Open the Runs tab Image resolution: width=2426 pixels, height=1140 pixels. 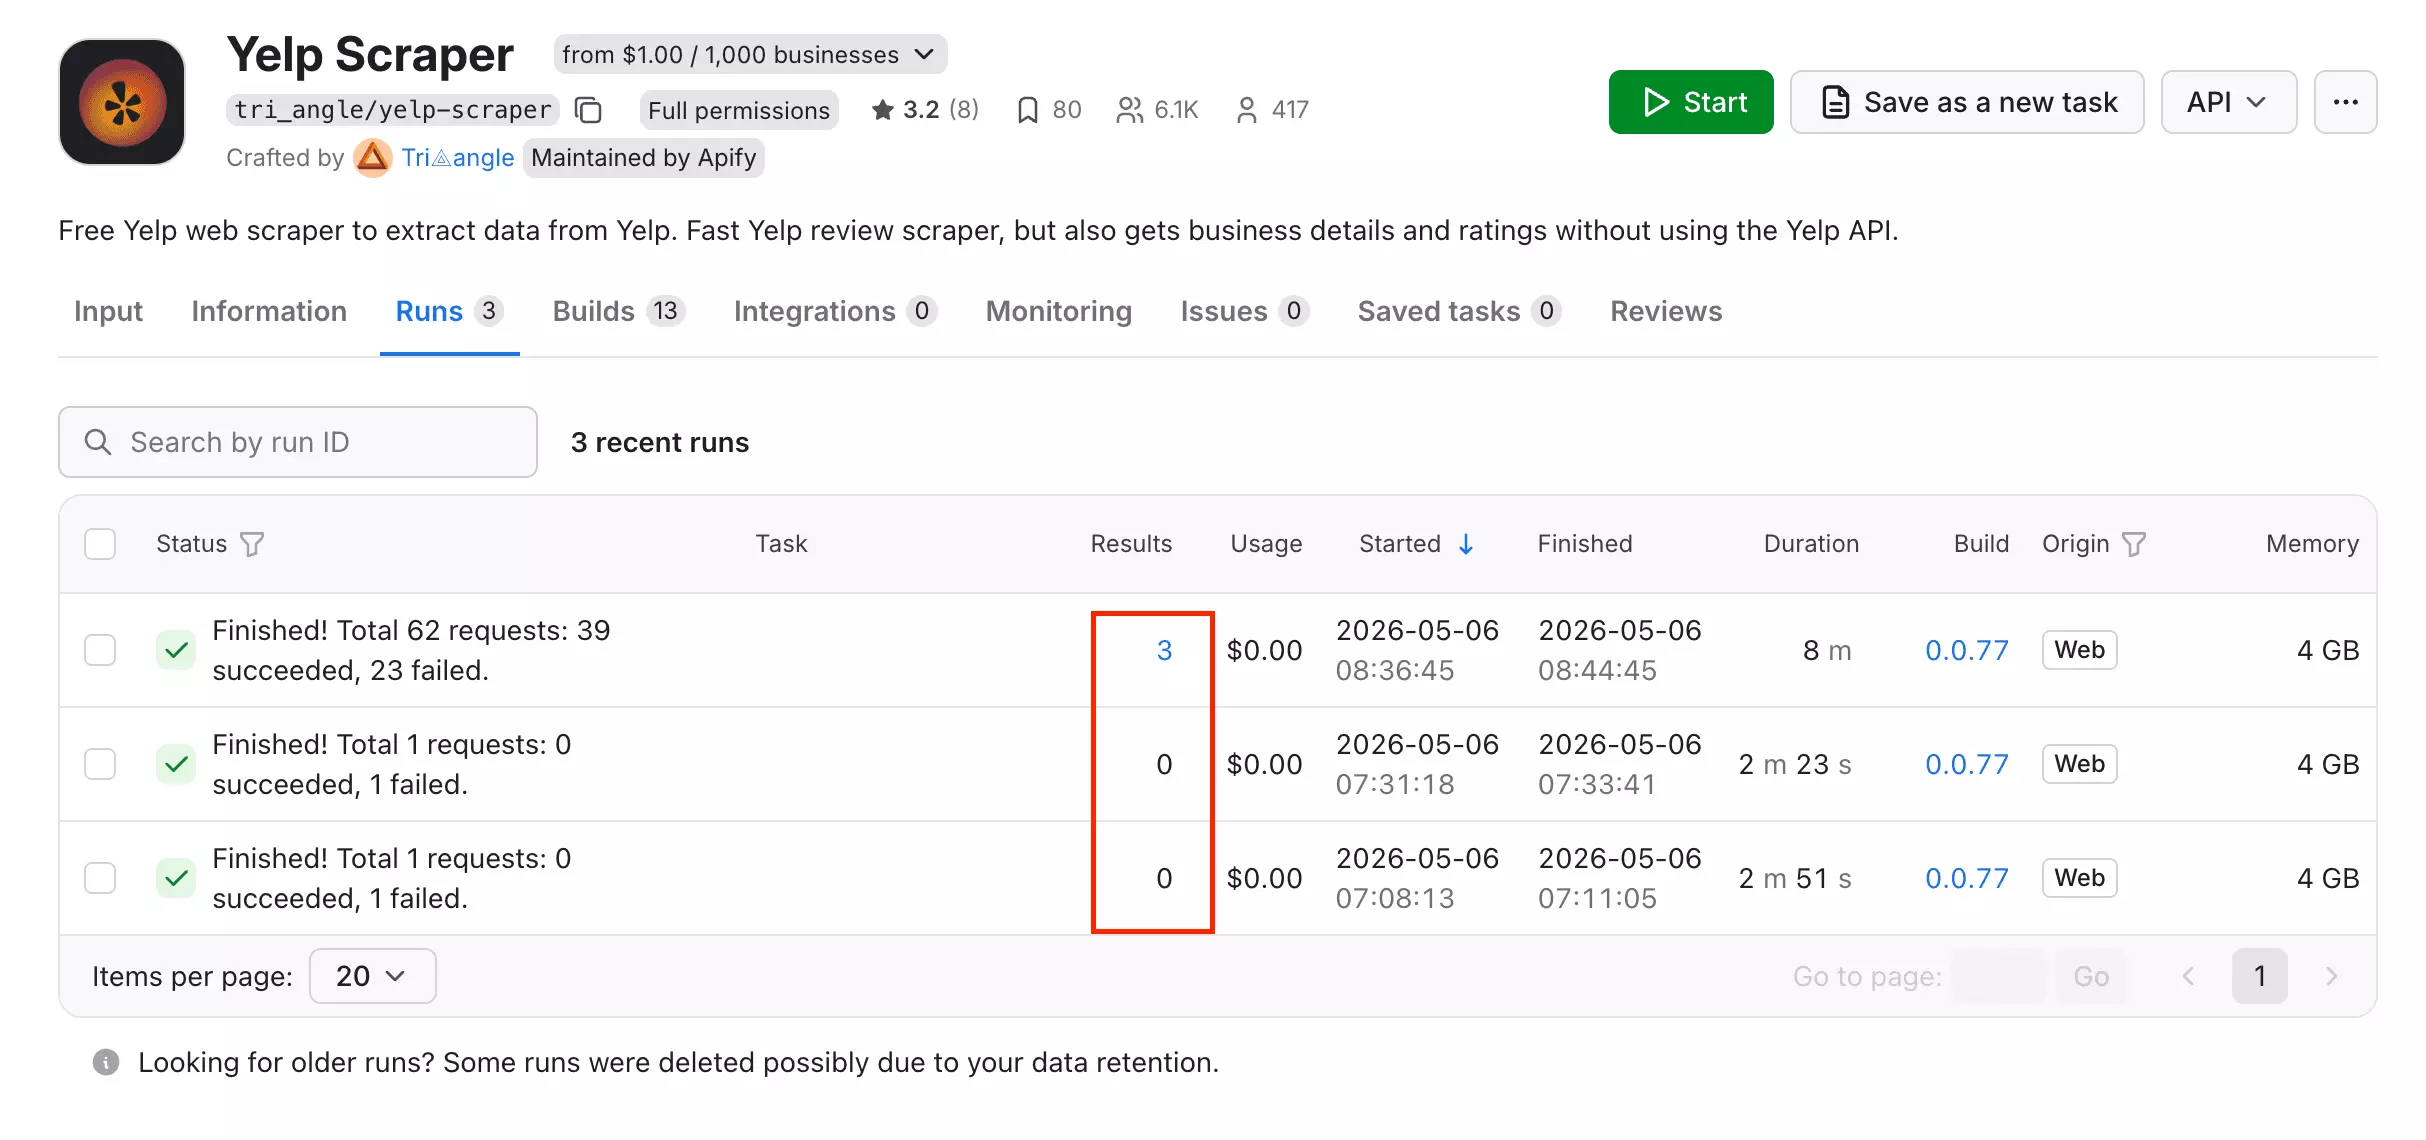point(449,312)
